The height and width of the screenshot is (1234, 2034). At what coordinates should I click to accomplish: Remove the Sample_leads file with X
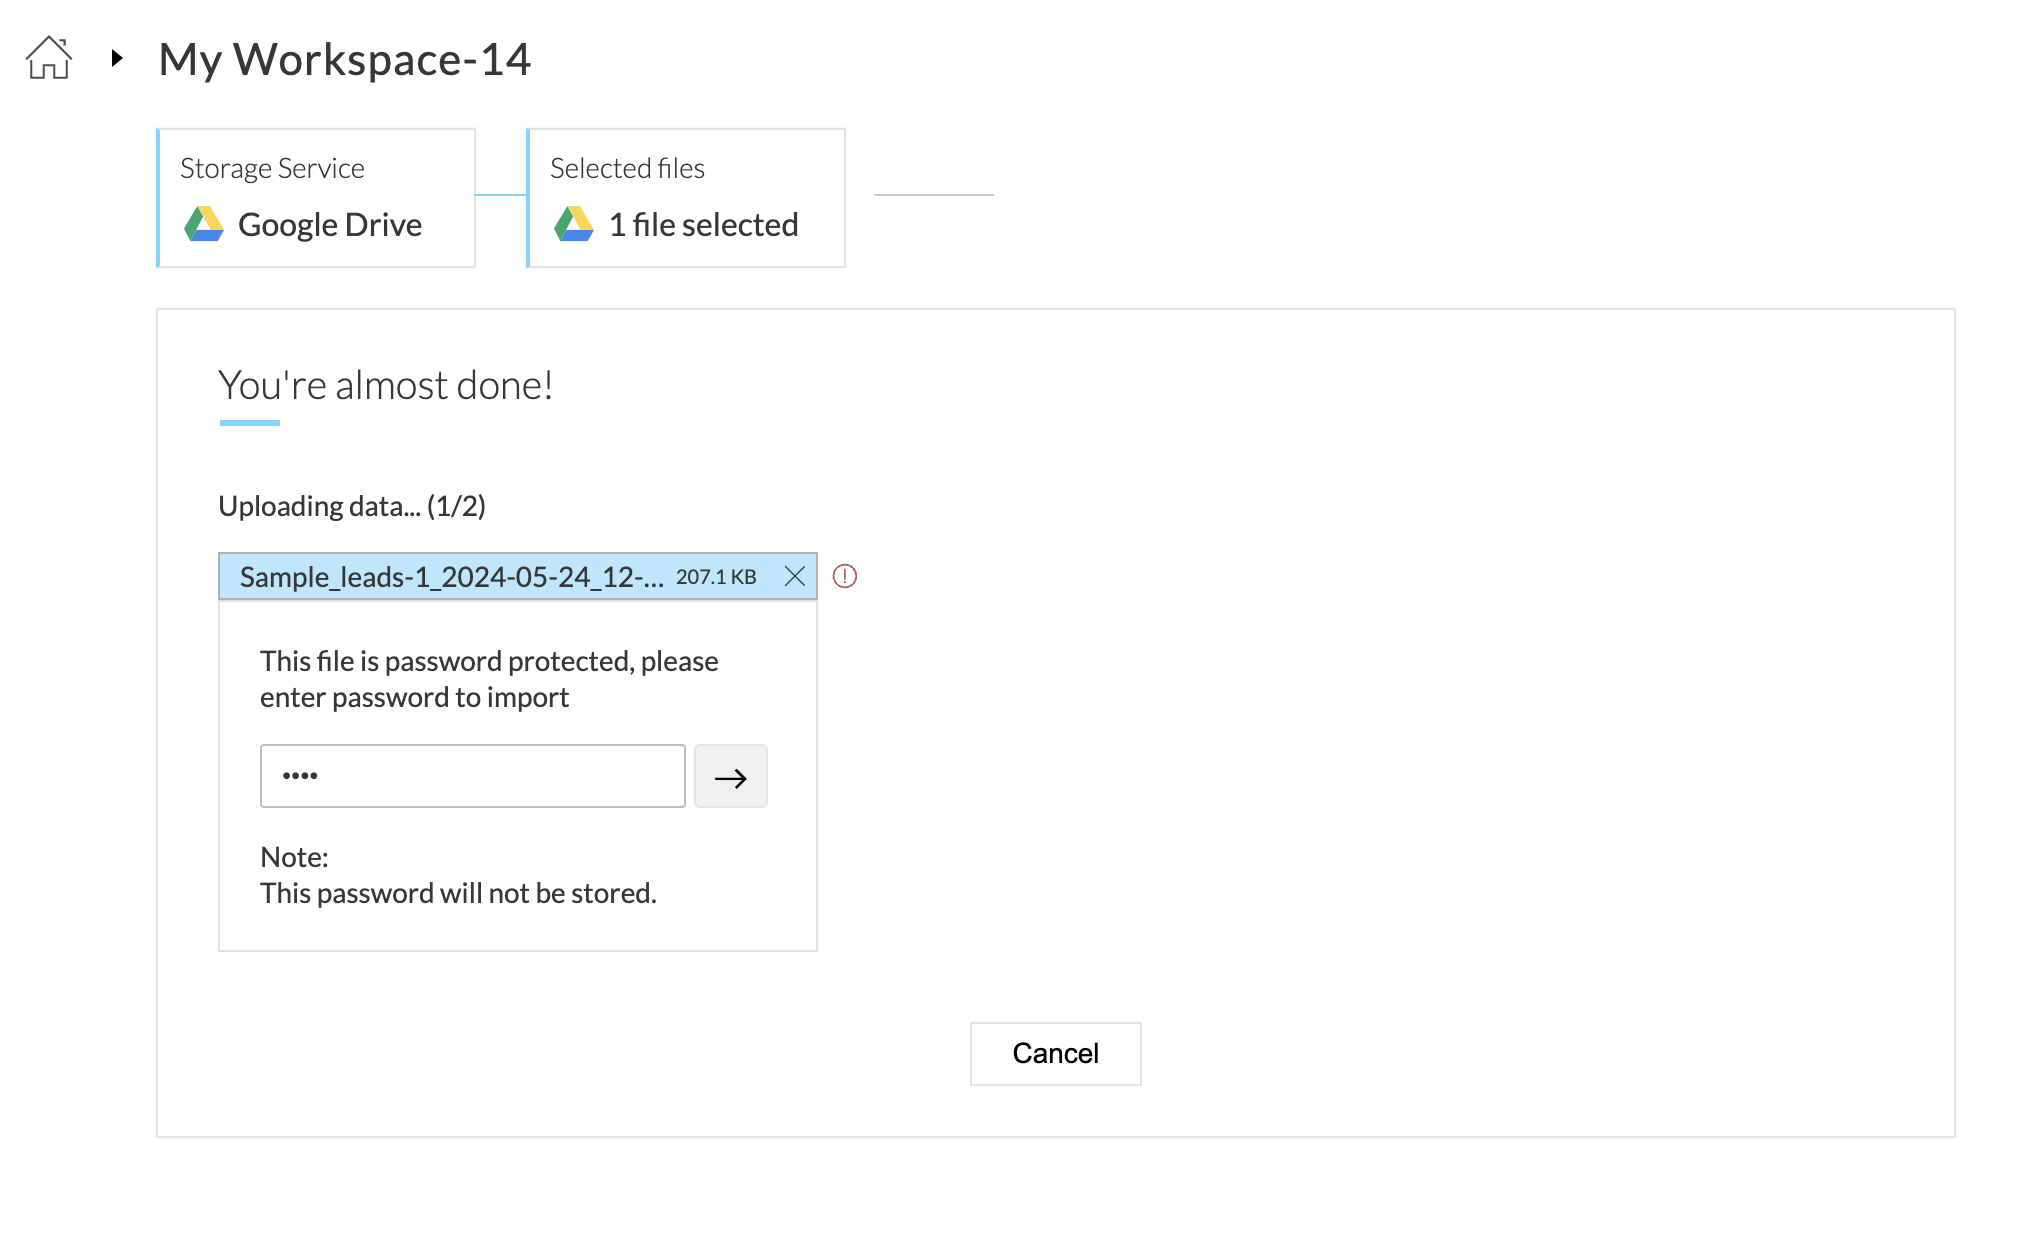(x=795, y=576)
